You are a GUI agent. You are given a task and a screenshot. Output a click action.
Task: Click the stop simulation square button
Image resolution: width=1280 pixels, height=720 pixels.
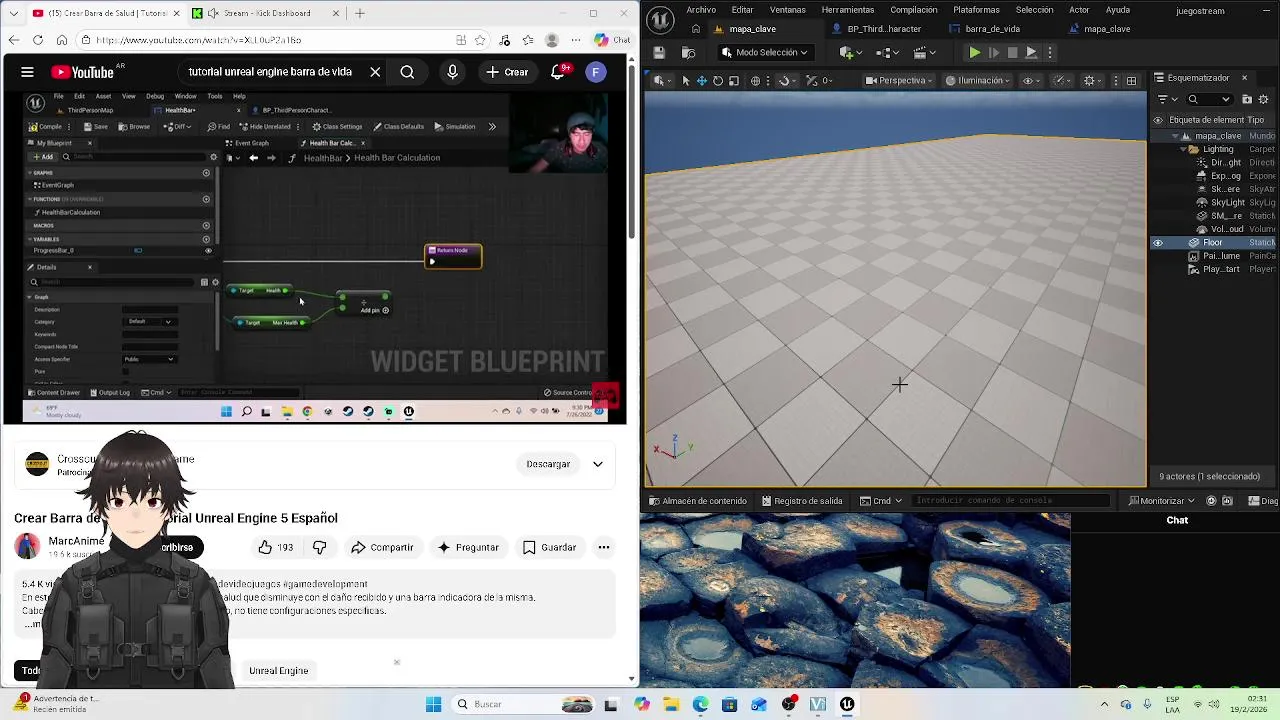point(1013,52)
